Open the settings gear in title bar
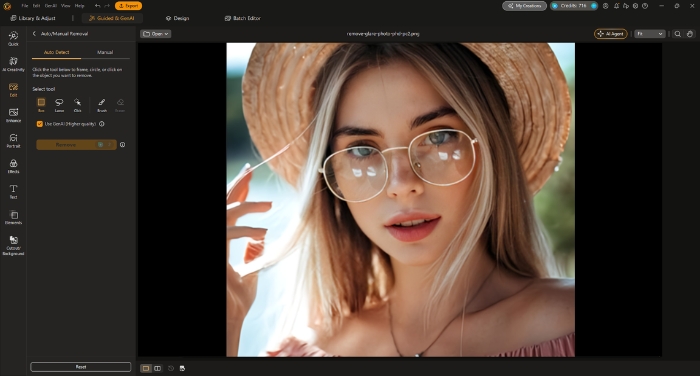700x376 pixels. pyautogui.click(x=635, y=6)
